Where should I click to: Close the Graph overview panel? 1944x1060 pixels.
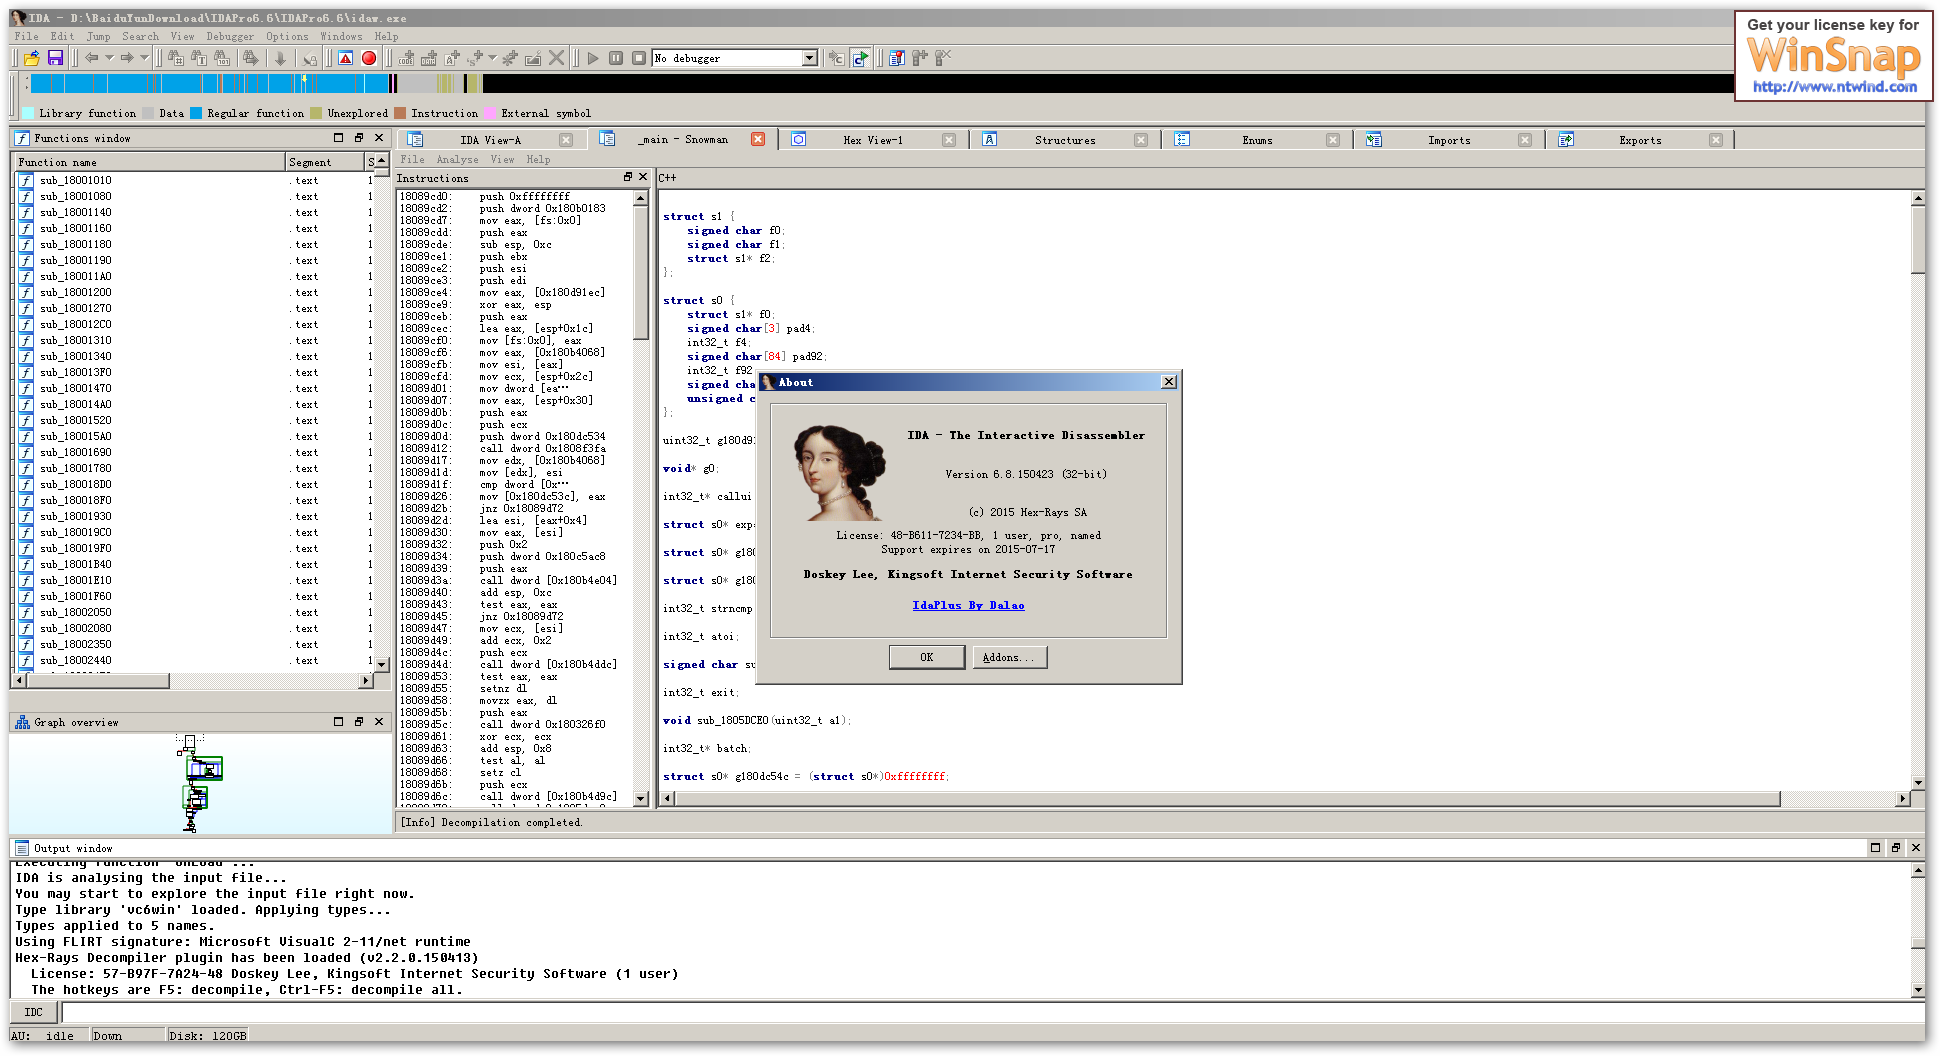coord(379,722)
